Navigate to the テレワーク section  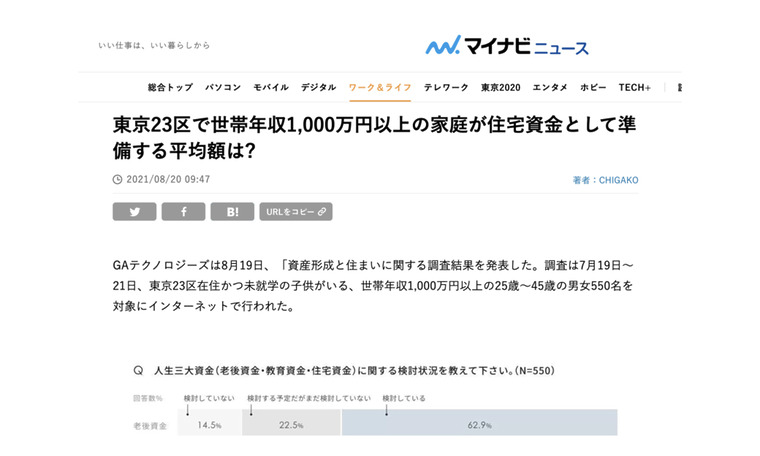446,88
